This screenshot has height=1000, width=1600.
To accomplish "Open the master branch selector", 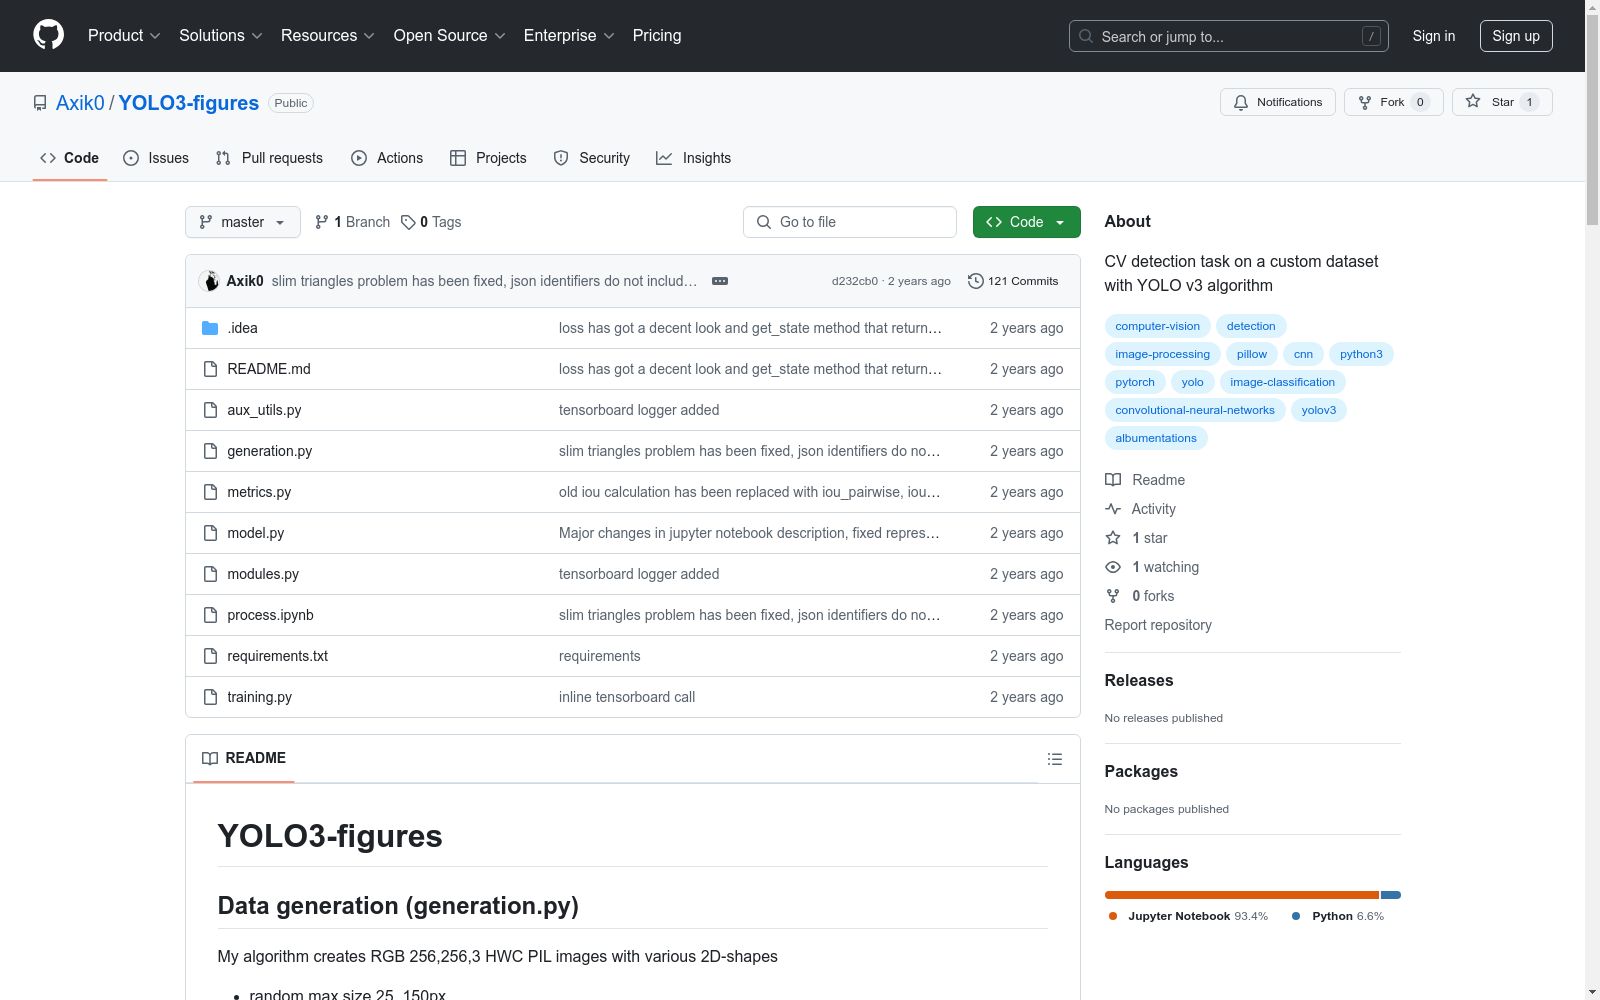I will coord(243,222).
